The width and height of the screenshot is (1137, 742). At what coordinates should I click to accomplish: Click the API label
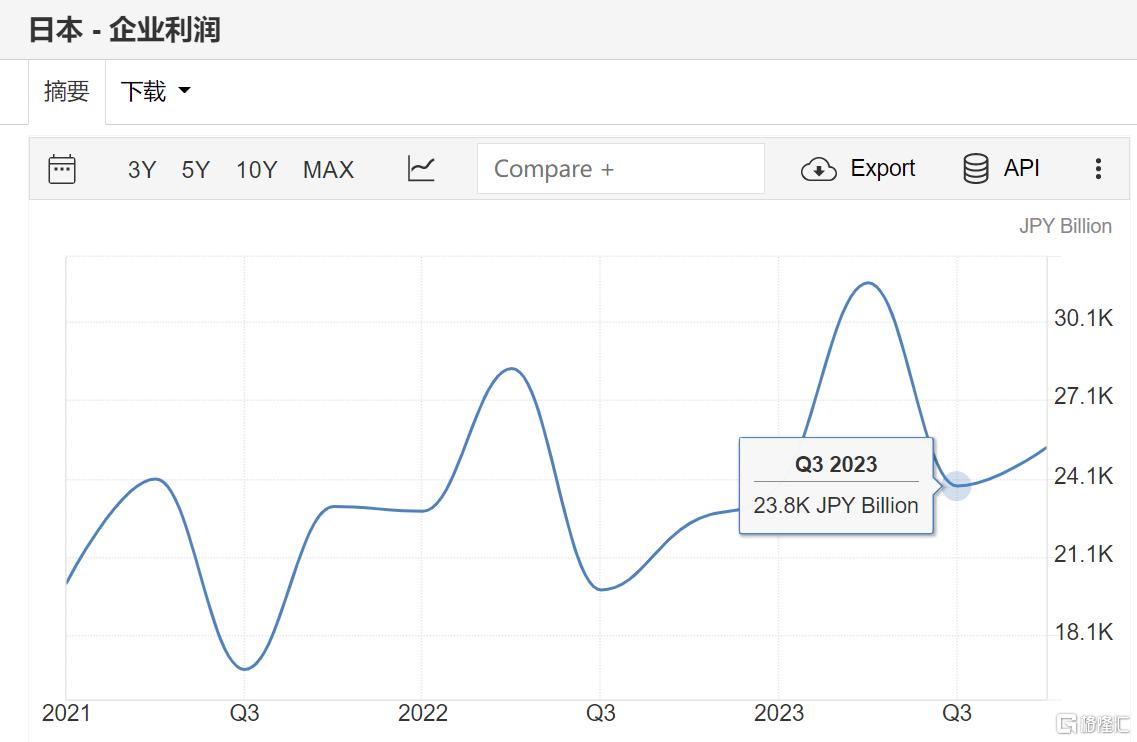tap(1022, 168)
